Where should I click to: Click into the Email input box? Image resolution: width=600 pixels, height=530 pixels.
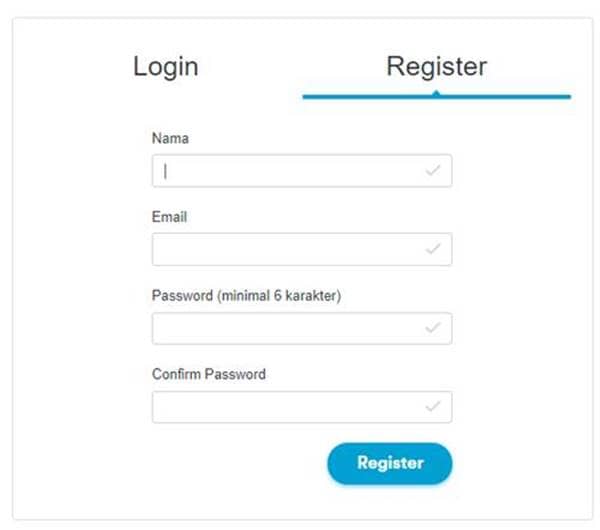(290, 249)
